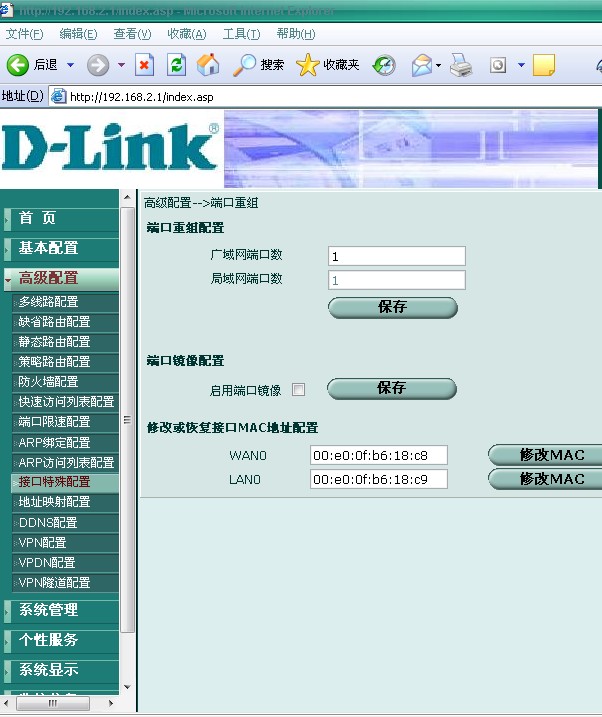Click 修改MAC button for LAN0
Screen dimensions: 602x717
546,479
